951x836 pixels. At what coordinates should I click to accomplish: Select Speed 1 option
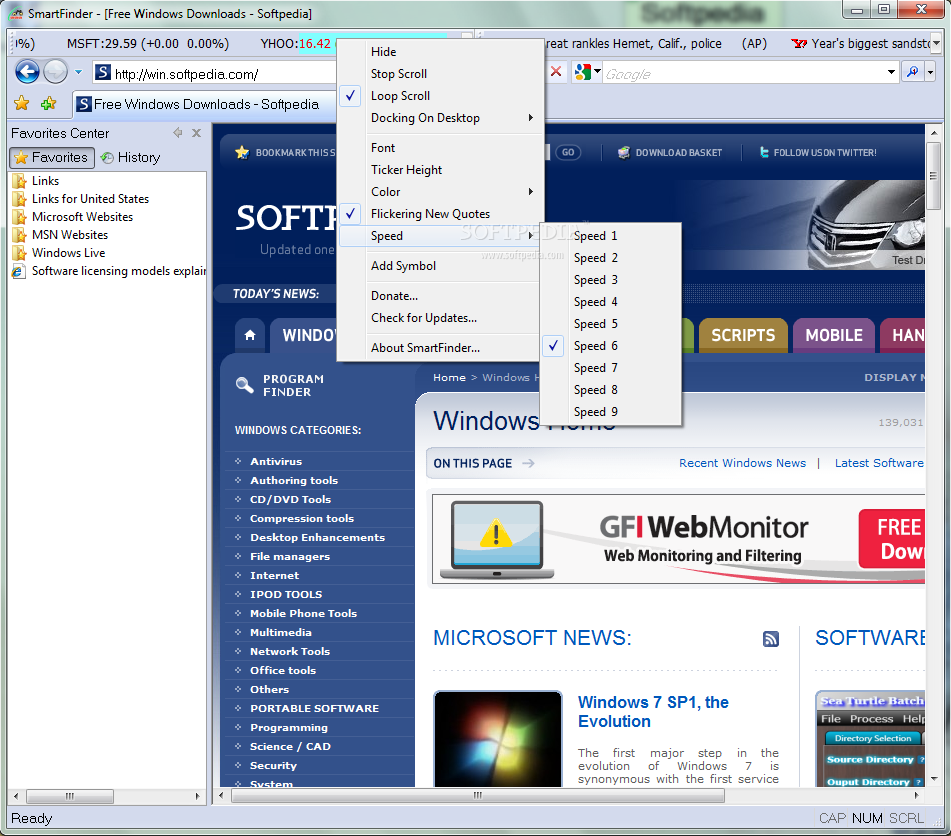pyautogui.click(x=611, y=236)
